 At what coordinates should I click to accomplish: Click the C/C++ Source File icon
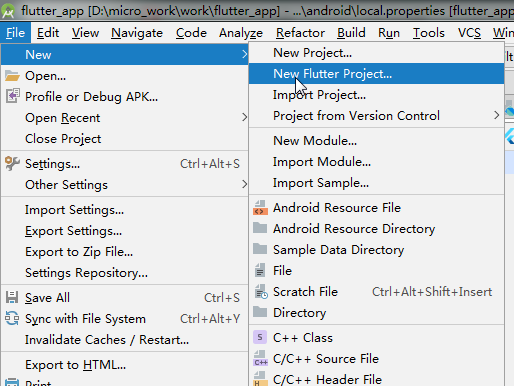coord(260,358)
